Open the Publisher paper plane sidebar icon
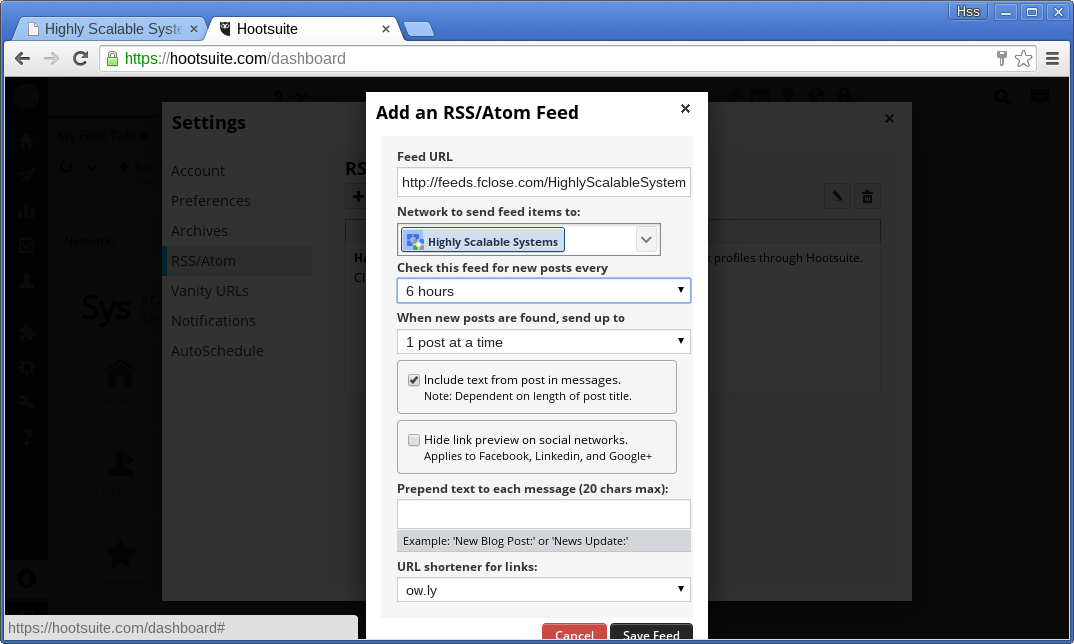This screenshot has height=644, width=1074. click(x=27, y=175)
